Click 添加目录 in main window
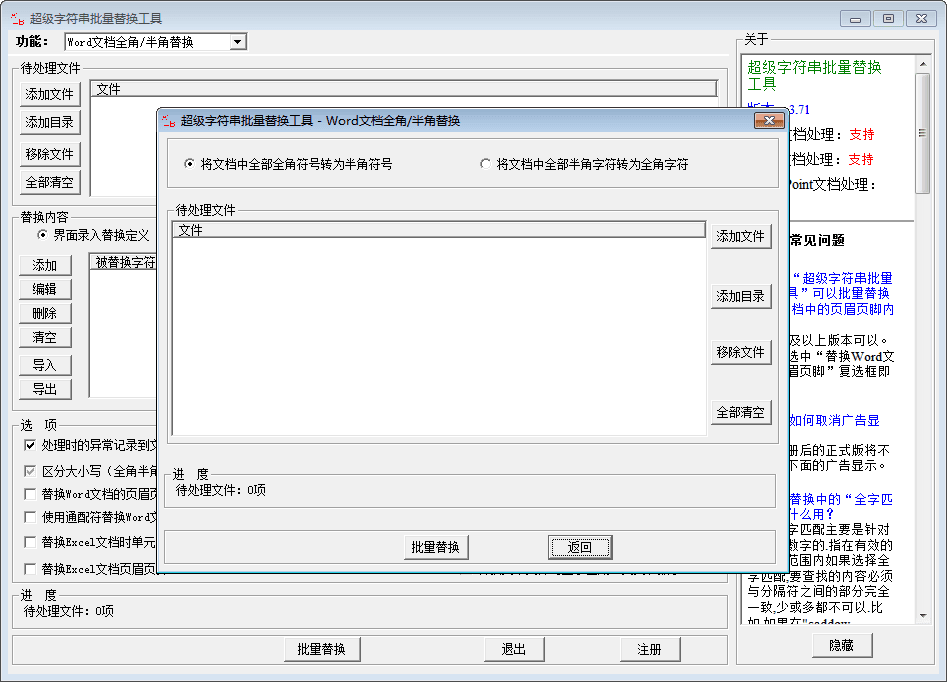The image size is (947, 682). [50, 122]
